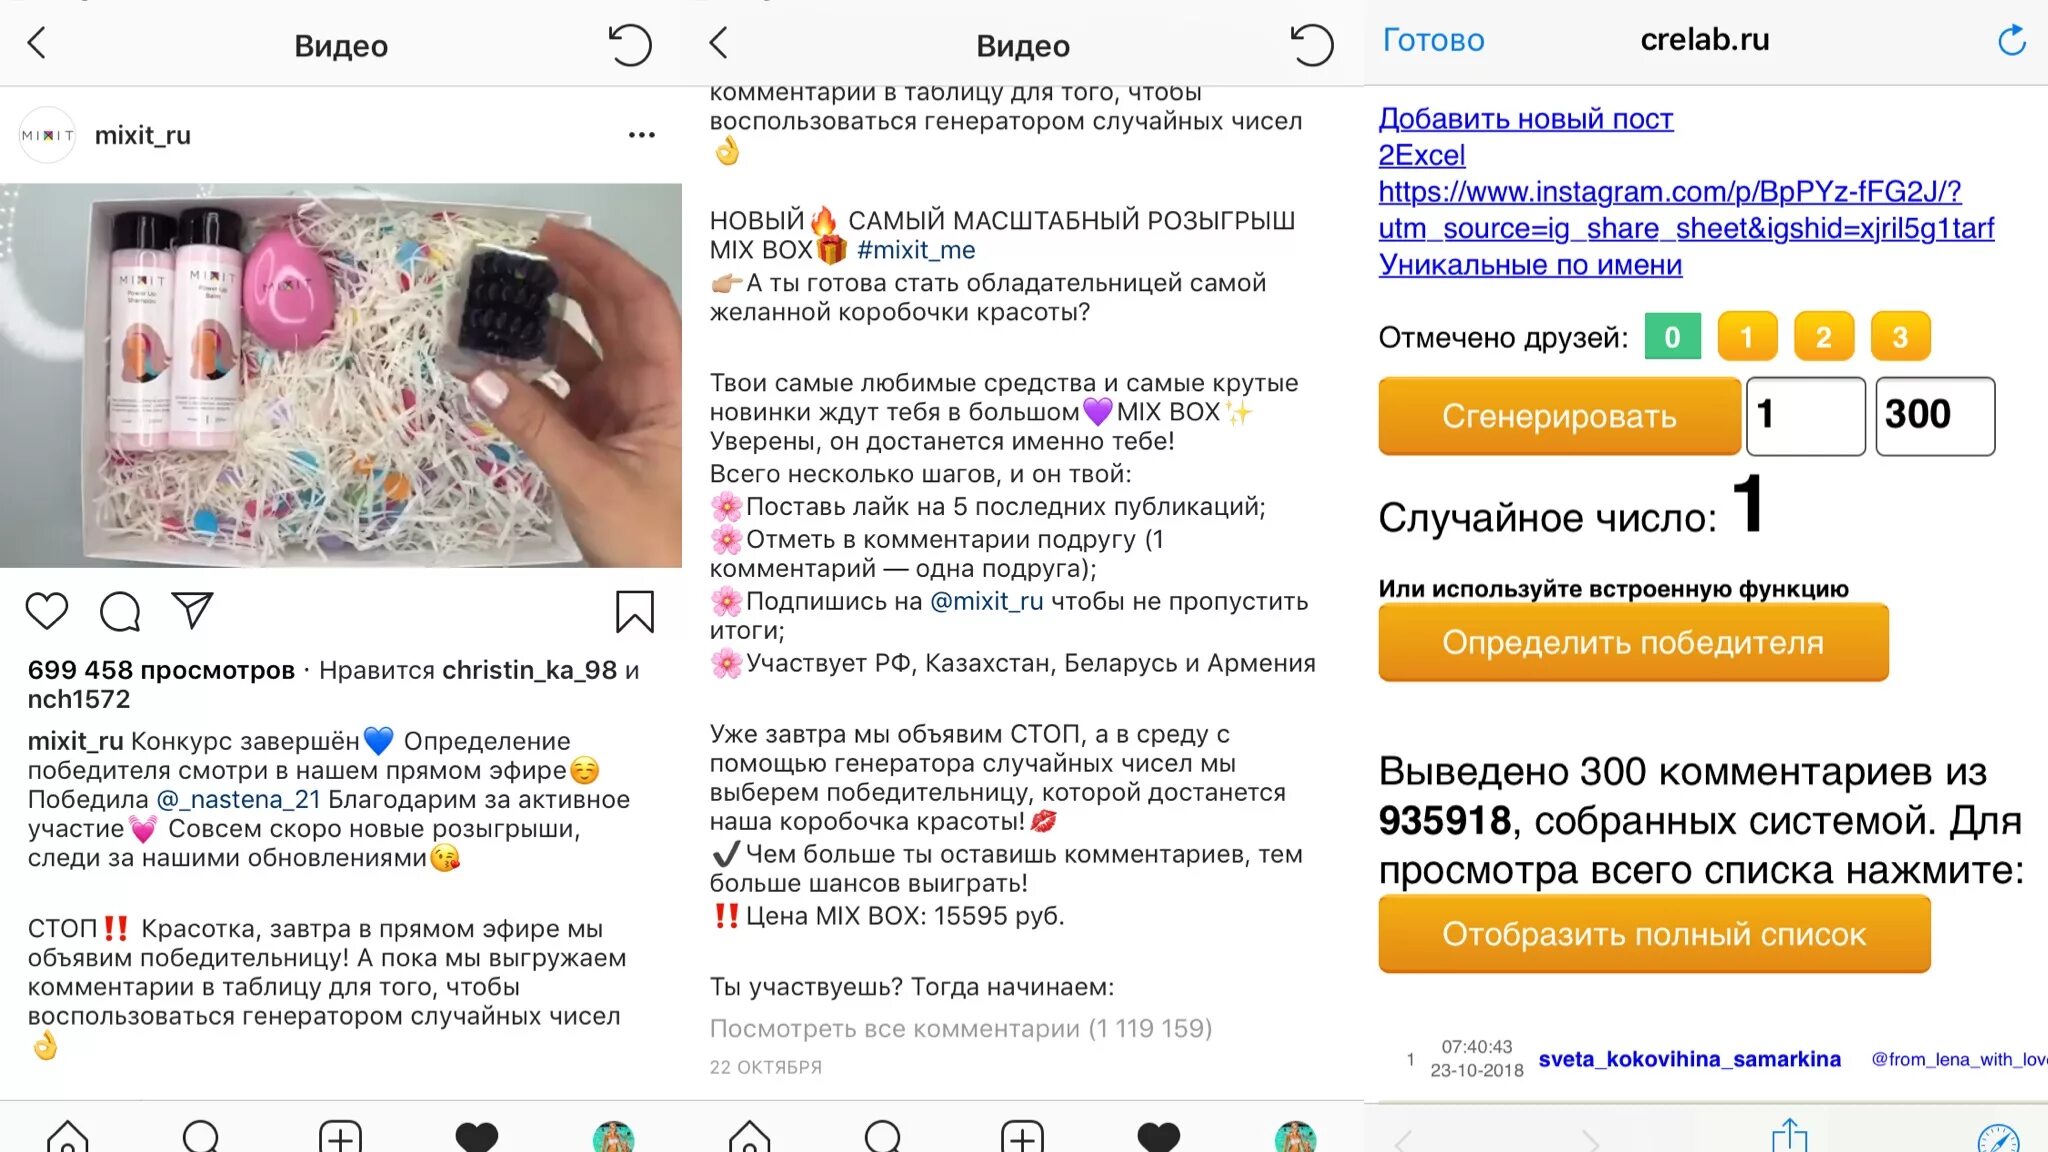View all comments link (1 119 159)
This screenshot has height=1152, width=2048.
960,1028
